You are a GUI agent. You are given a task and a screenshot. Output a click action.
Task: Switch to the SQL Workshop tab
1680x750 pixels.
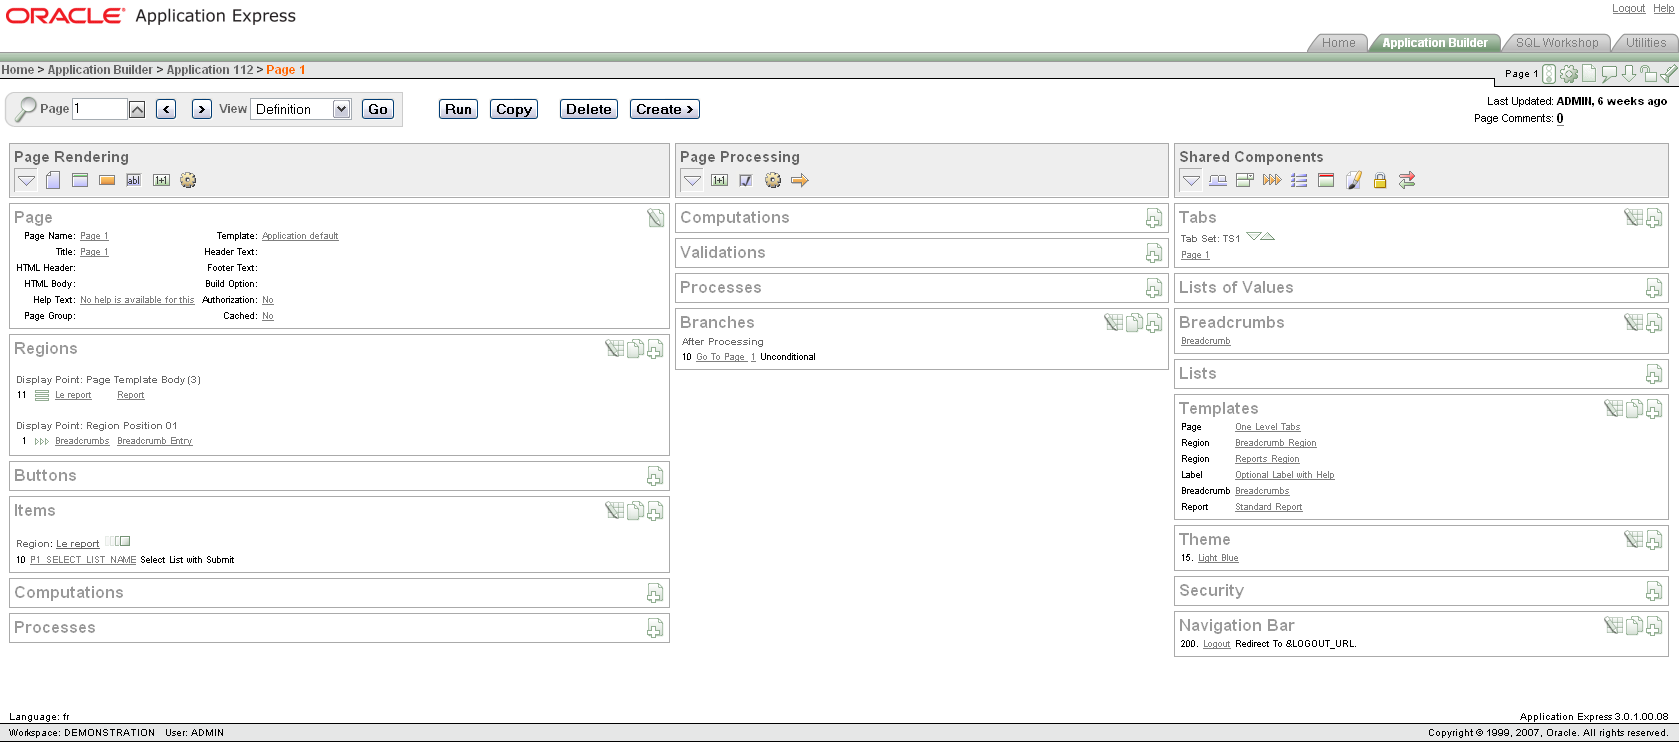[x=1556, y=43]
